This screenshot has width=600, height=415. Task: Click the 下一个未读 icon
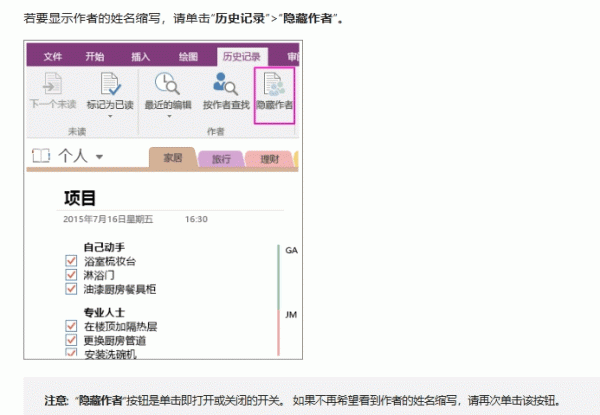[52, 83]
